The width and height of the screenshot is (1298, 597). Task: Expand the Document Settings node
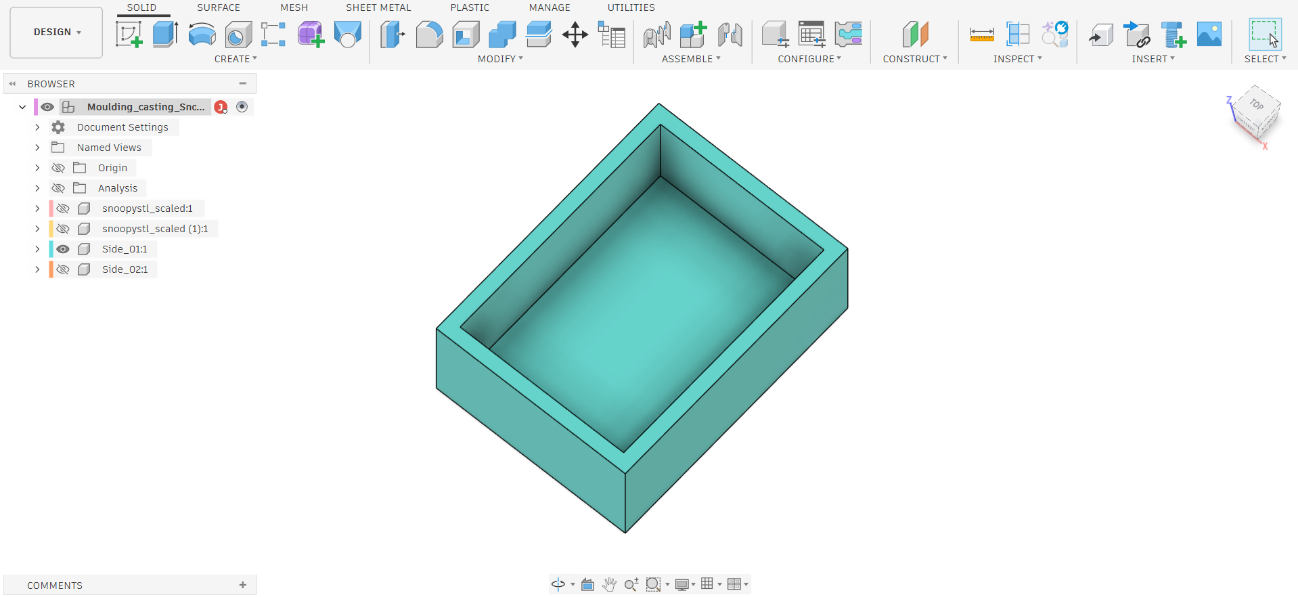(38, 127)
